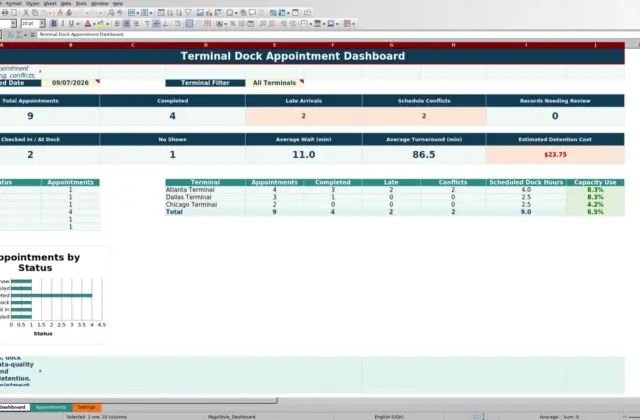The width and height of the screenshot is (640, 420).
Task: Open the Font Color dropdown arrow
Action: point(94,24)
